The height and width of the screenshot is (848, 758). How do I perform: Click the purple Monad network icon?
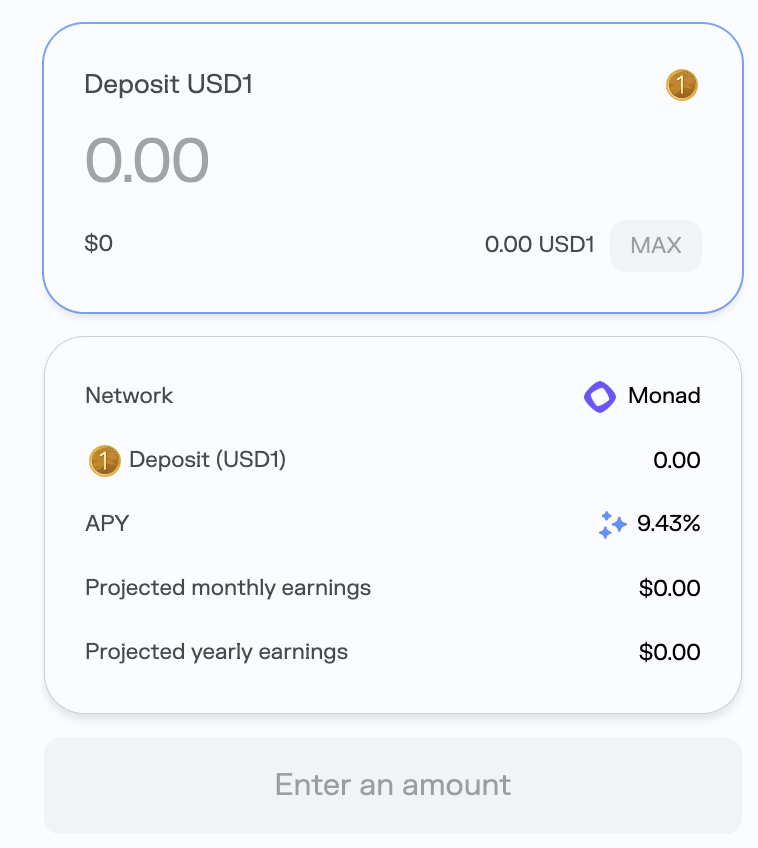point(600,396)
